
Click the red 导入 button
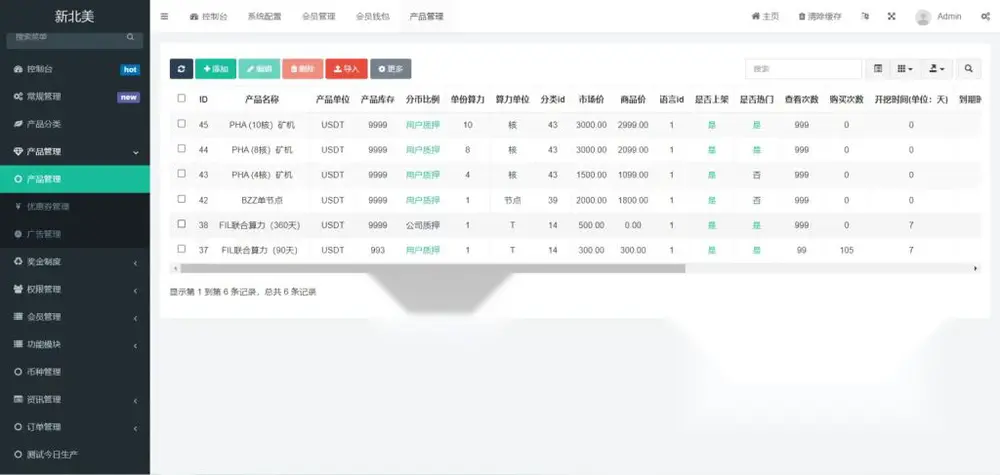click(x=346, y=69)
